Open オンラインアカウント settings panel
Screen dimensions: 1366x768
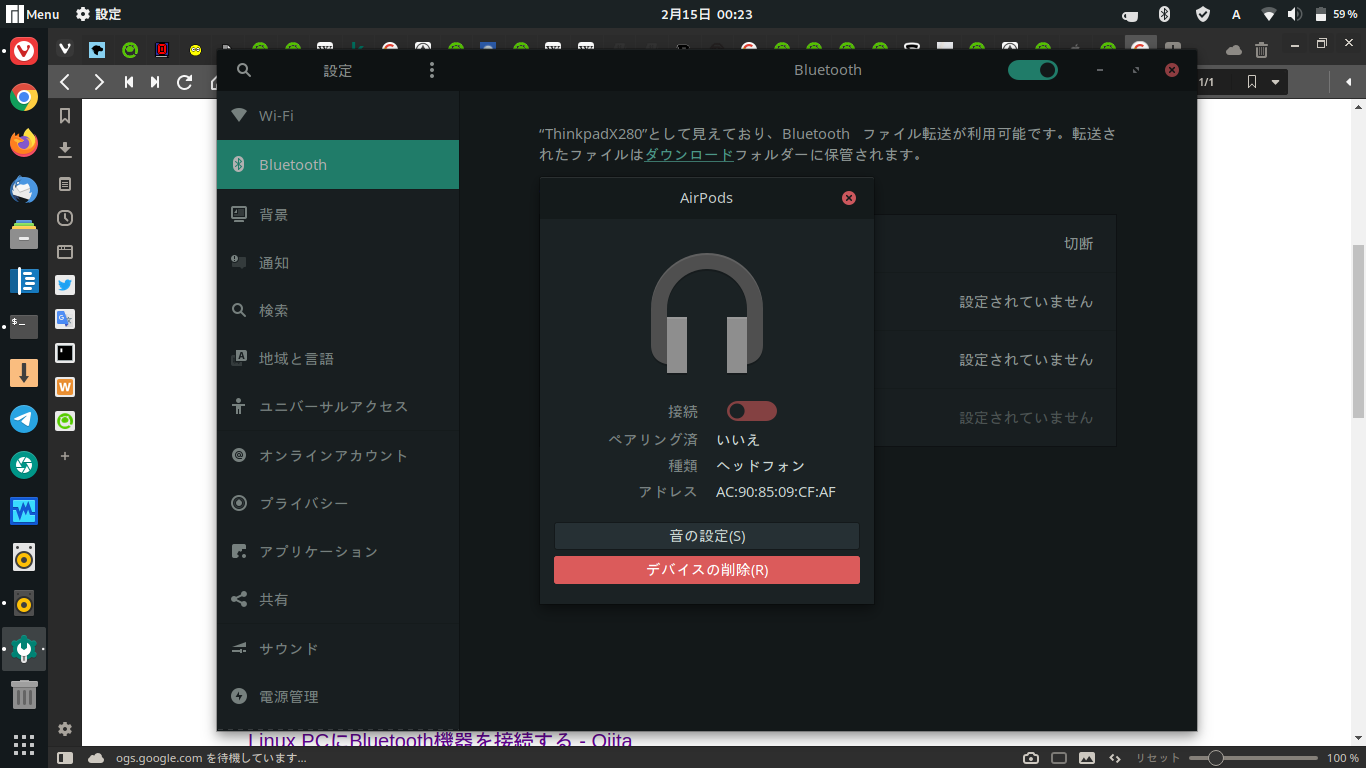(x=338, y=456)
